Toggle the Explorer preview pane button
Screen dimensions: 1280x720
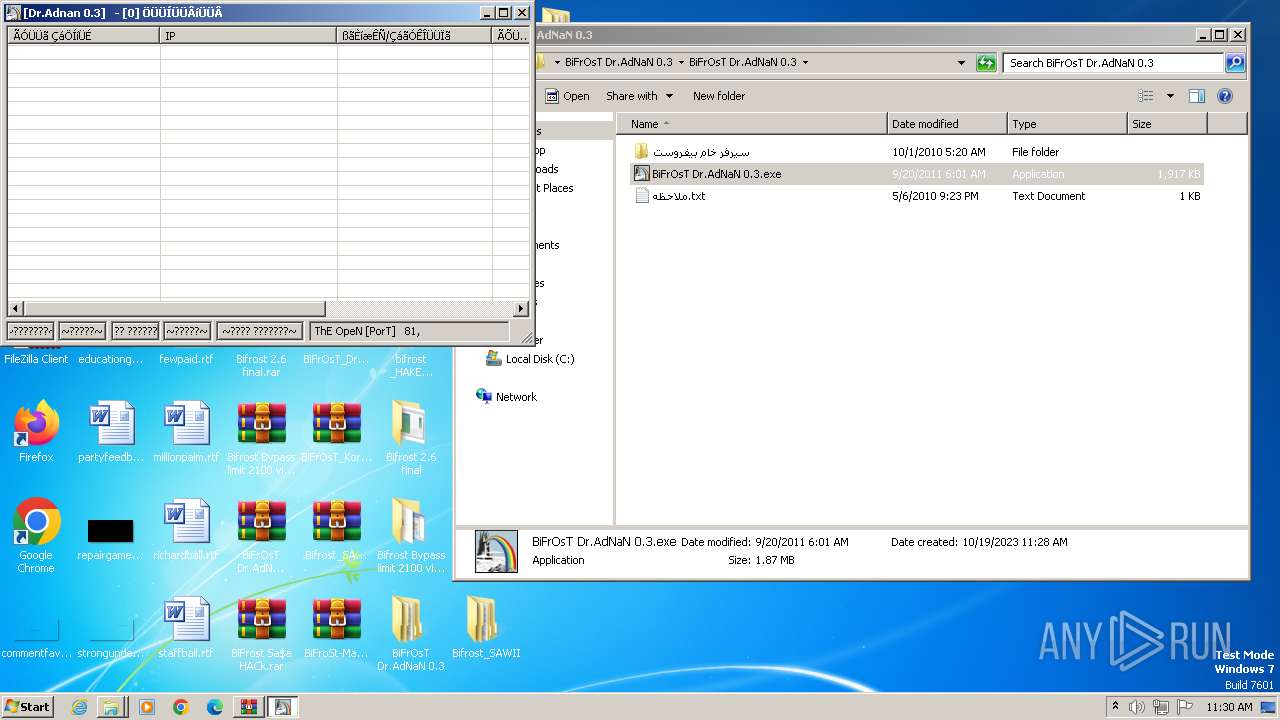[x=1197, y=96]
